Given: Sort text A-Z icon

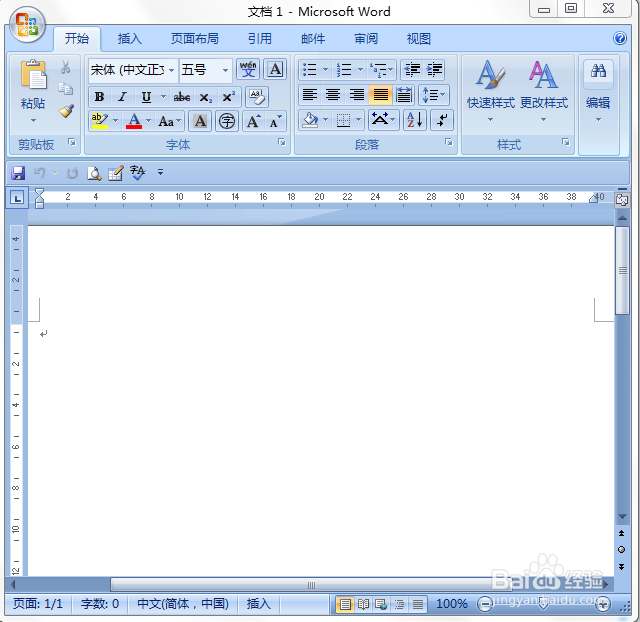Looking at the screenshot, I should (x=415, y=120).
